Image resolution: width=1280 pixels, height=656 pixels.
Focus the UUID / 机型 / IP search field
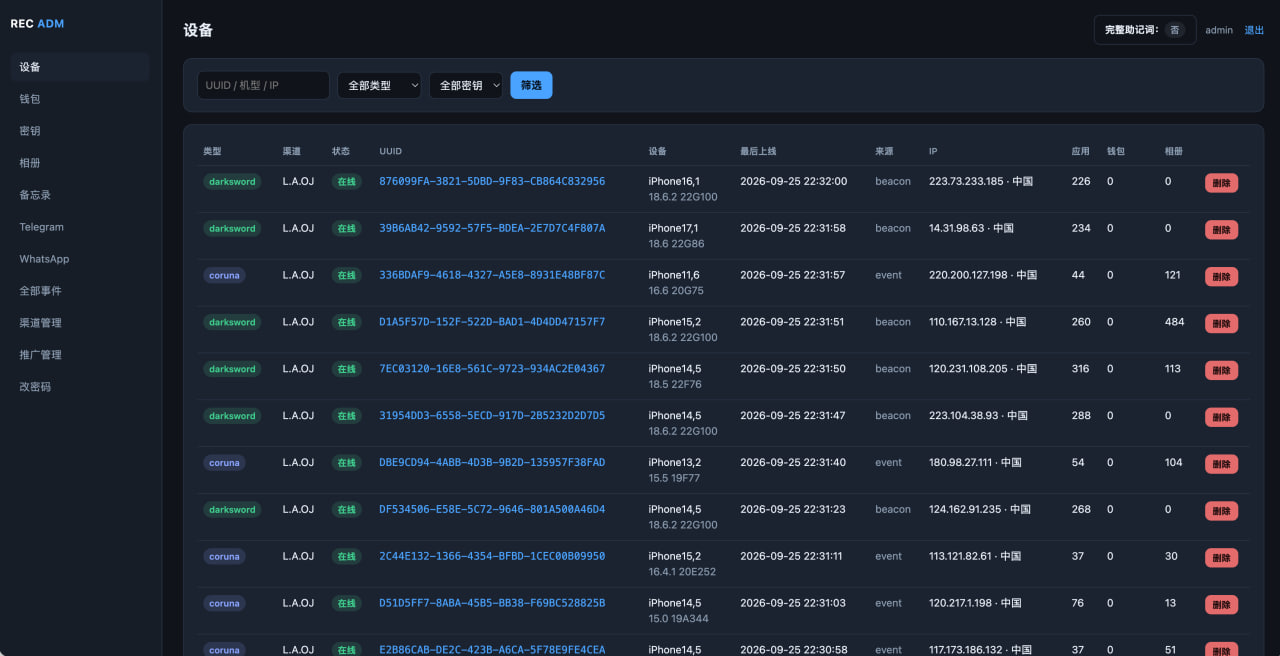(263, 85)
